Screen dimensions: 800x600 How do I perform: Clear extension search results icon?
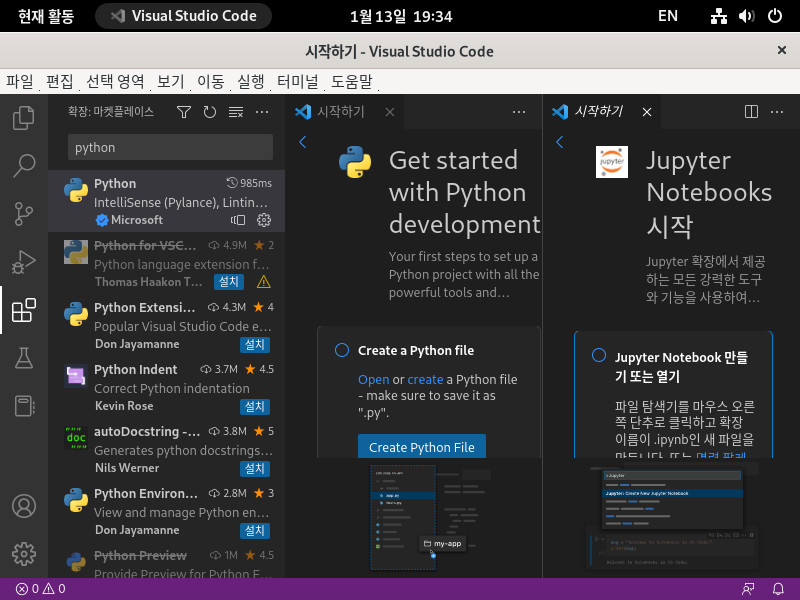[x=236, y=112]
